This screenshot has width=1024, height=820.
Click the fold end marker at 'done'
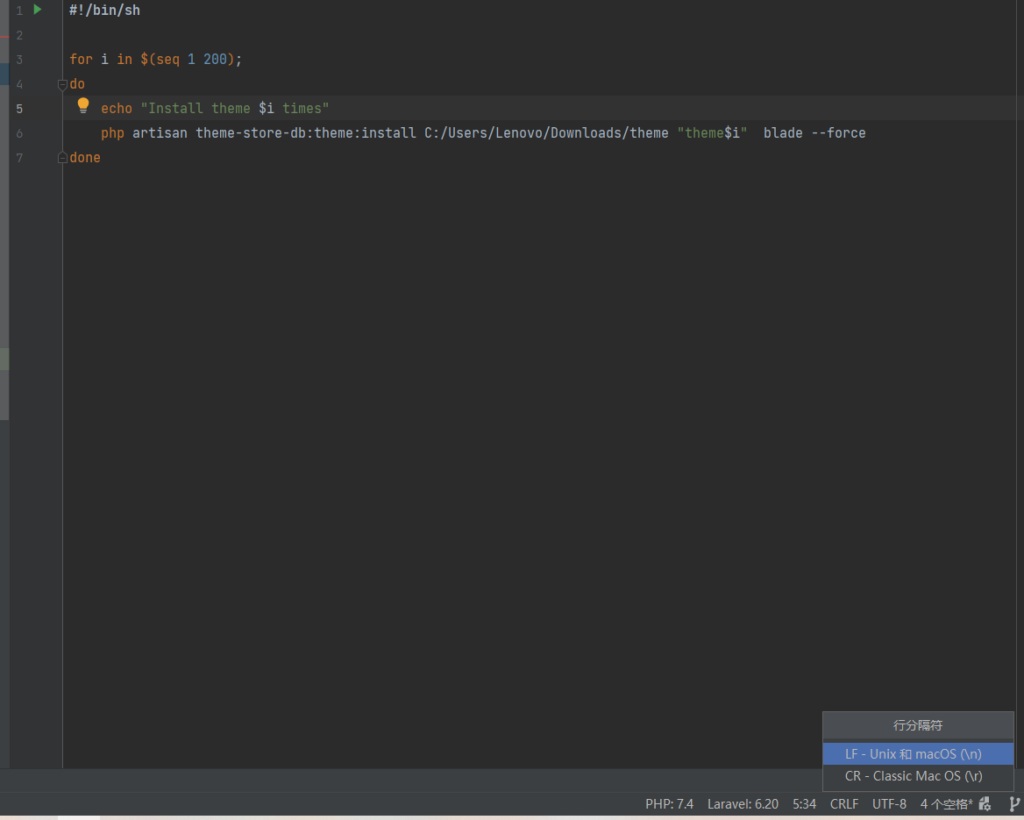(x=63, y=158)
